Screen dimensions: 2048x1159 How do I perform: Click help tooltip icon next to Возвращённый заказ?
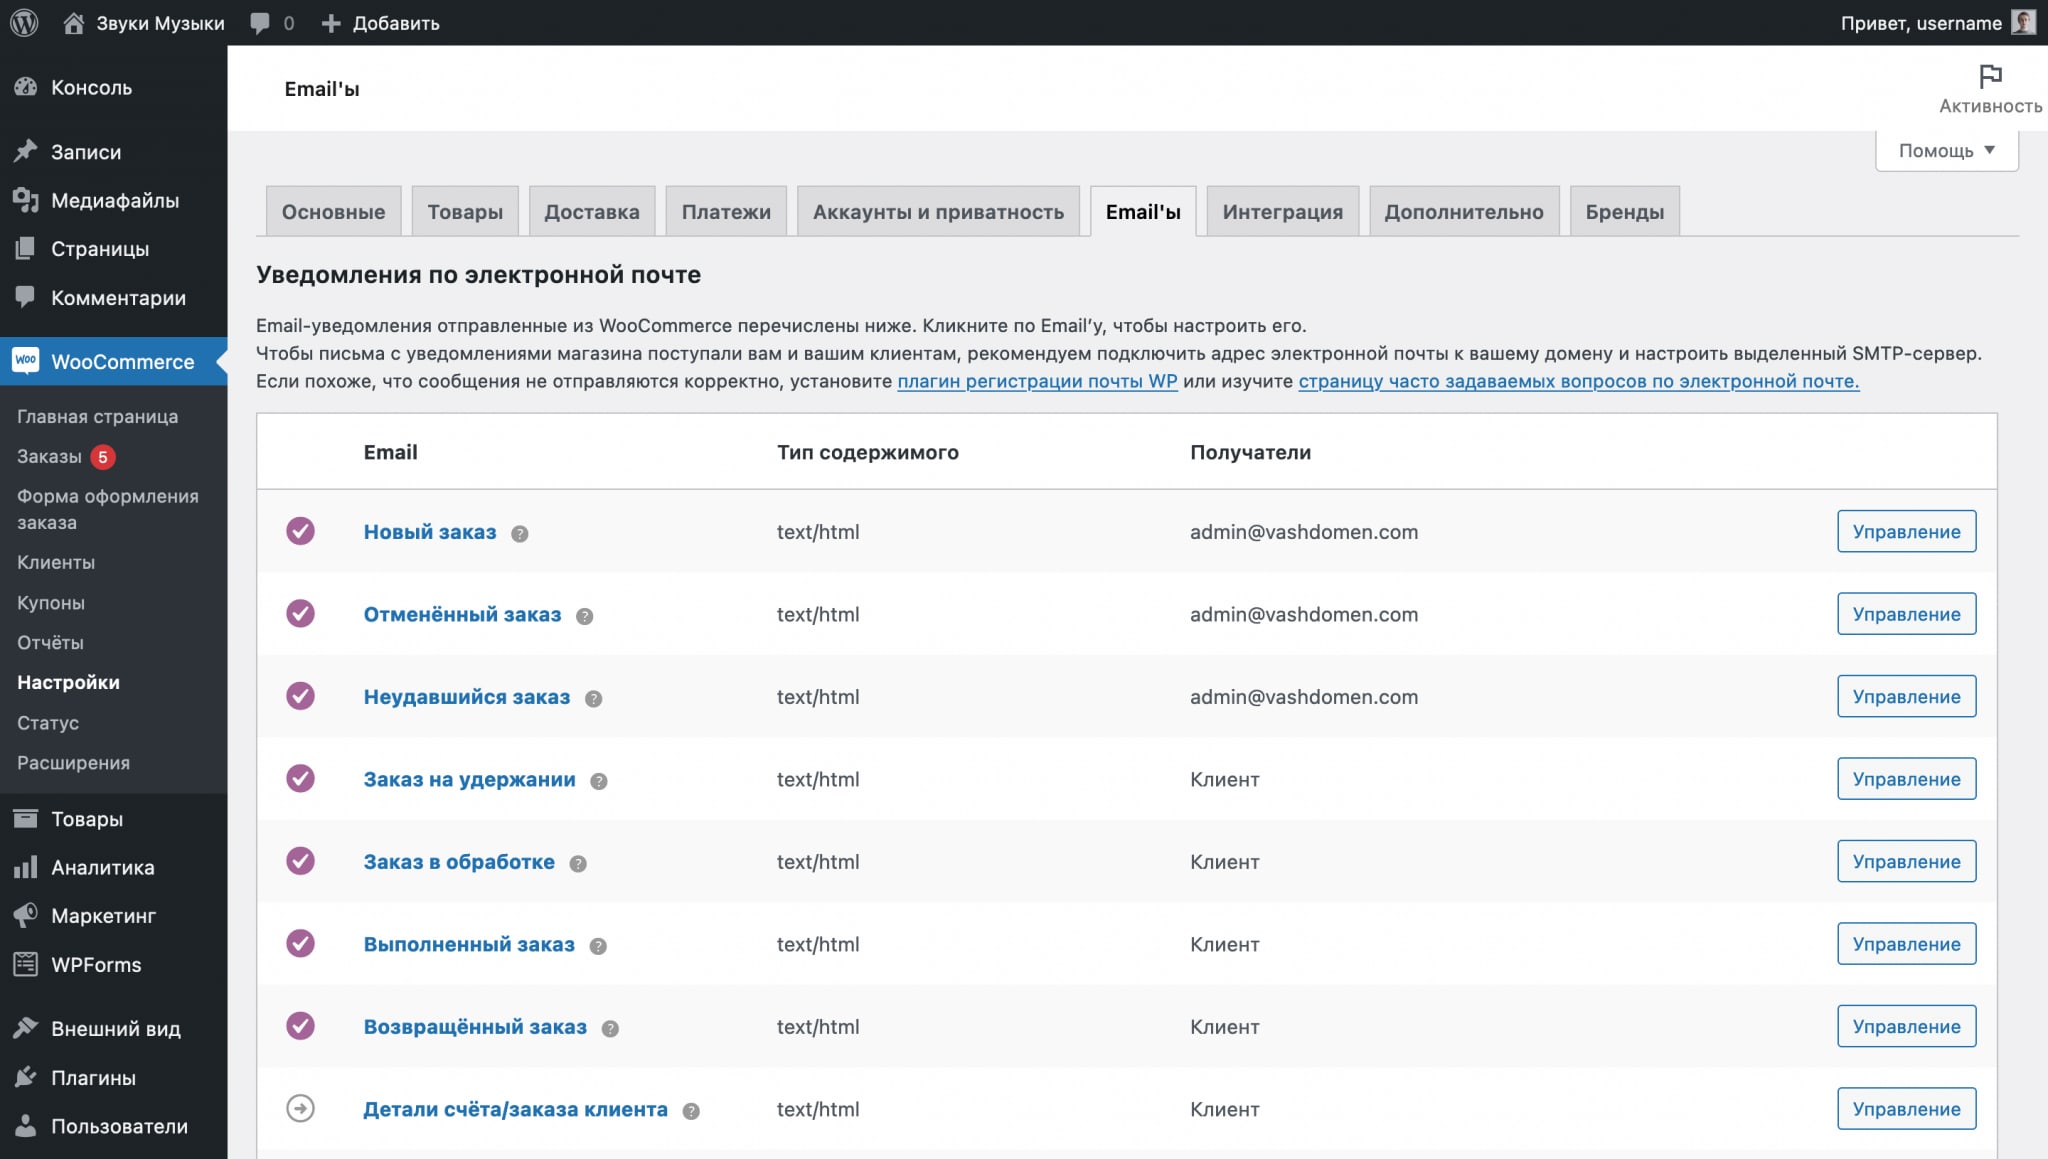point(609,1029)
